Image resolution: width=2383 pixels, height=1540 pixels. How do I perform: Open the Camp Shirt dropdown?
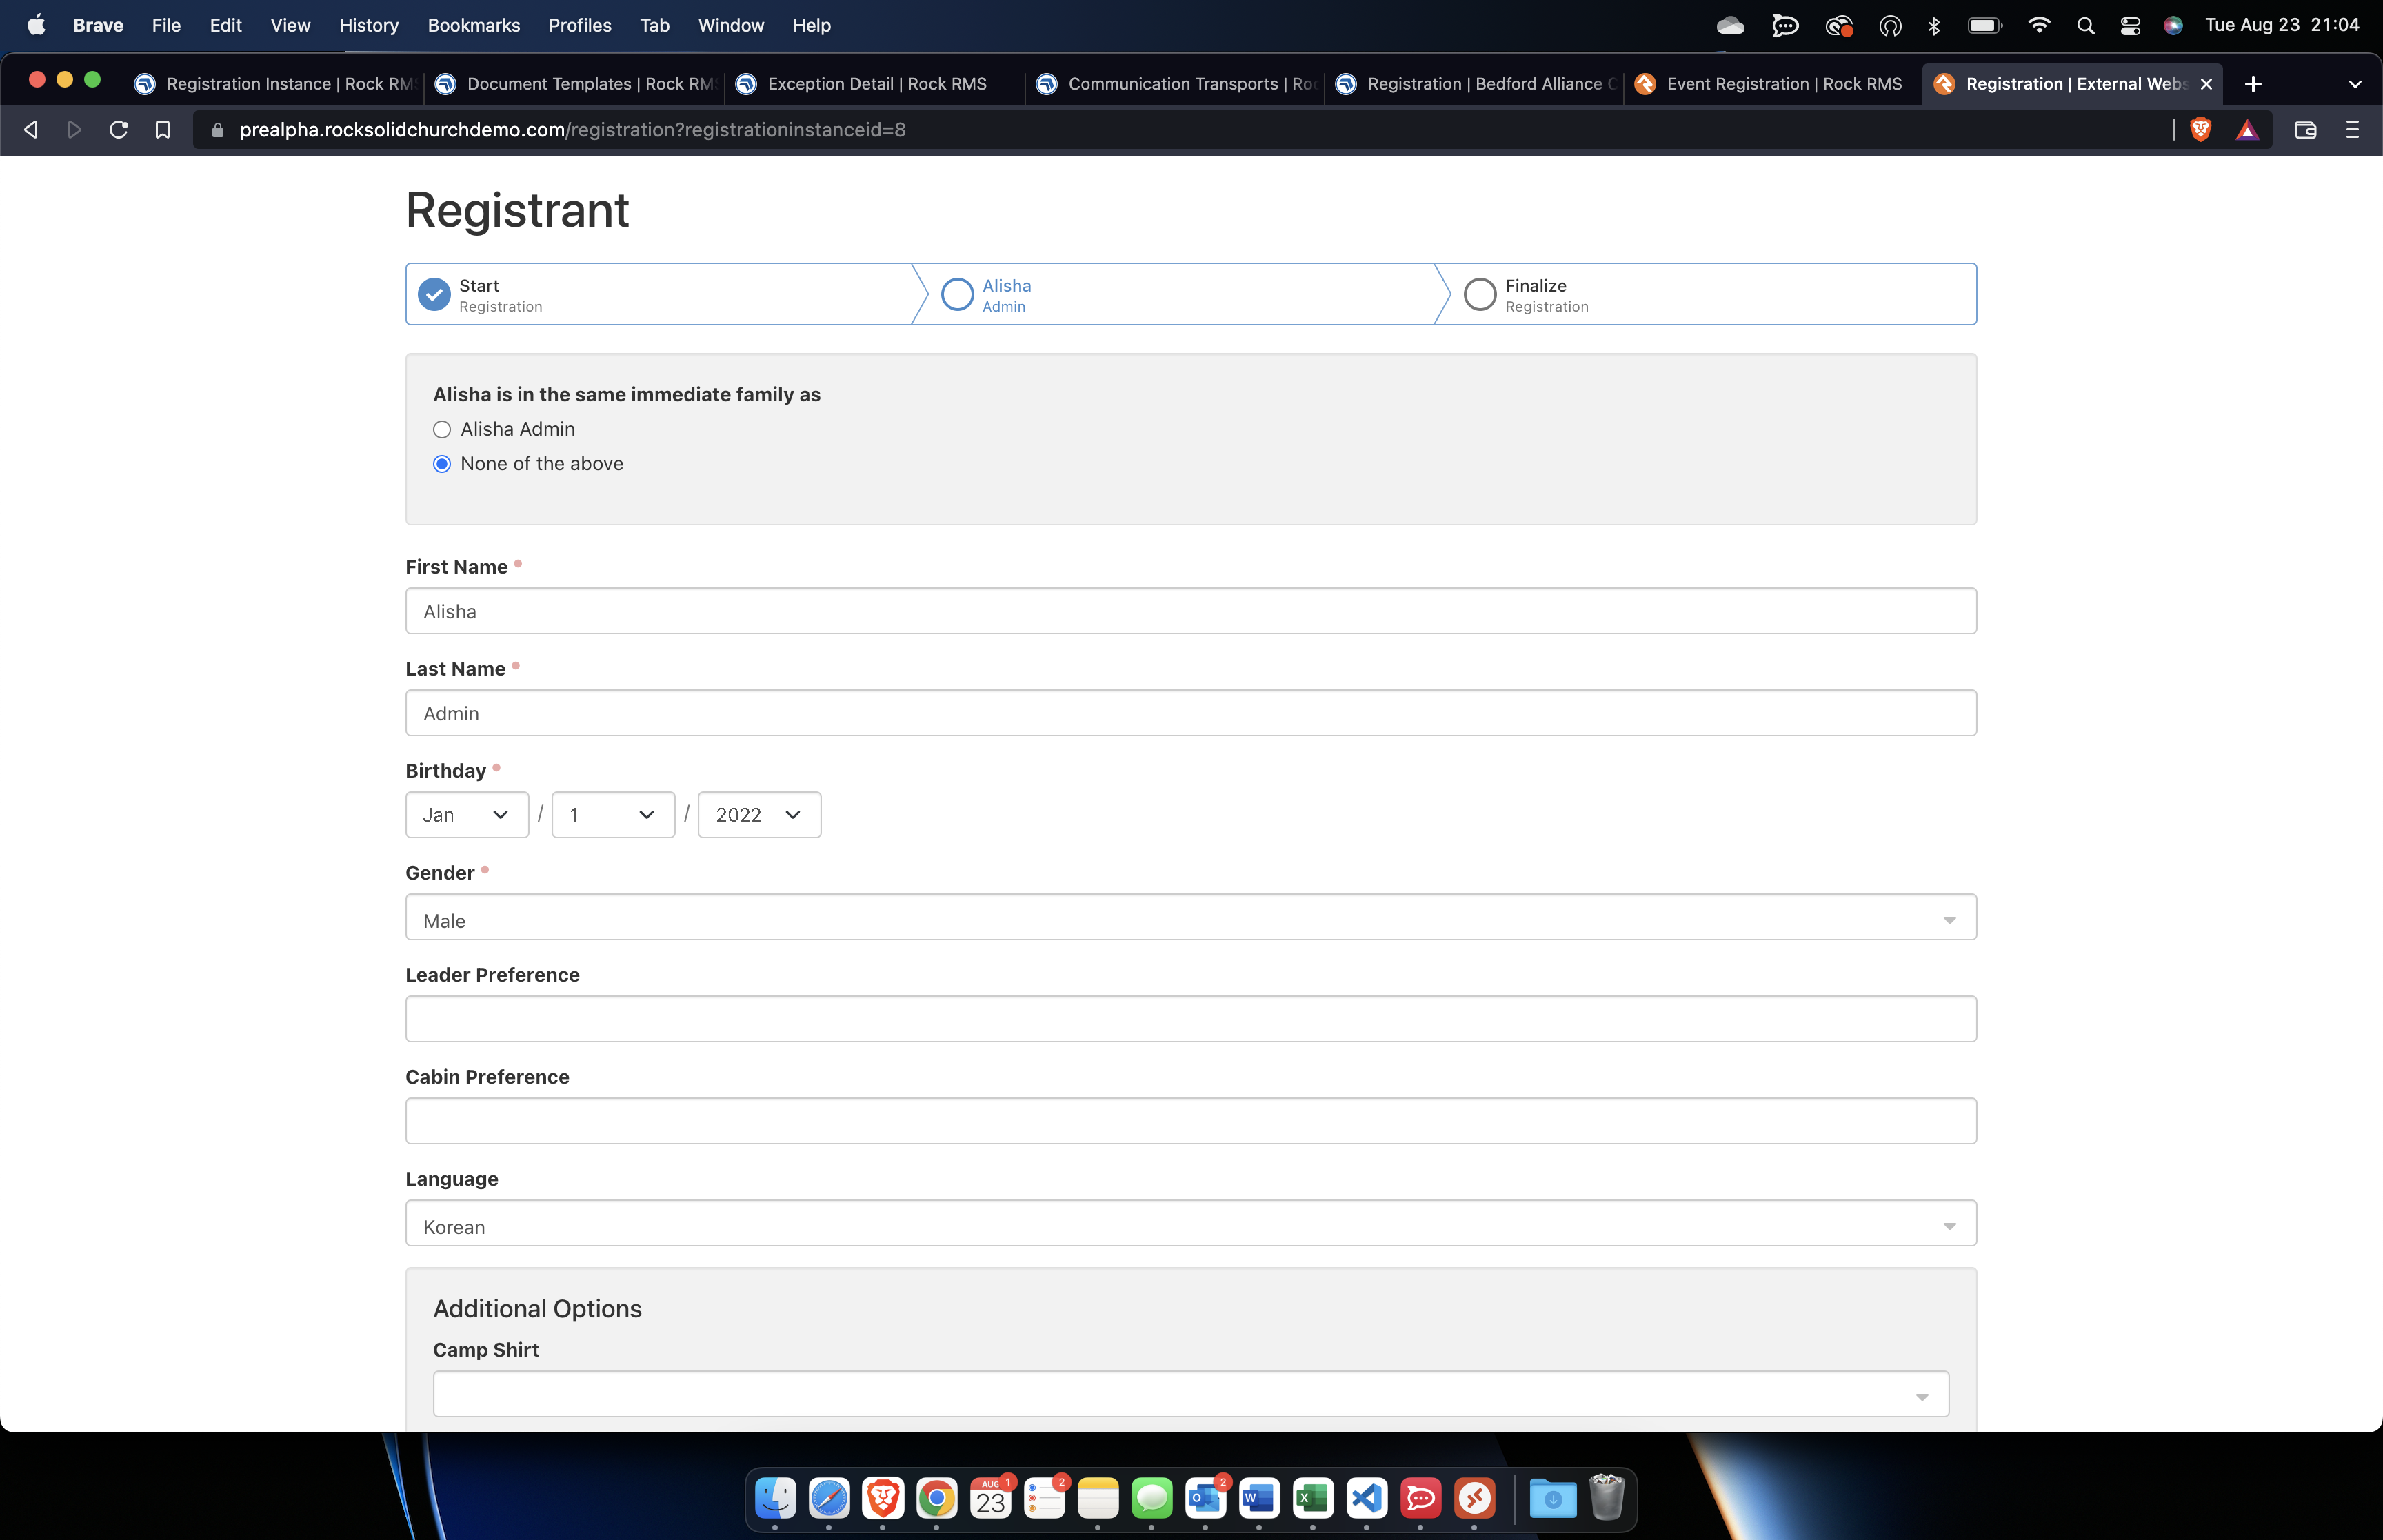point(1191,1394)
